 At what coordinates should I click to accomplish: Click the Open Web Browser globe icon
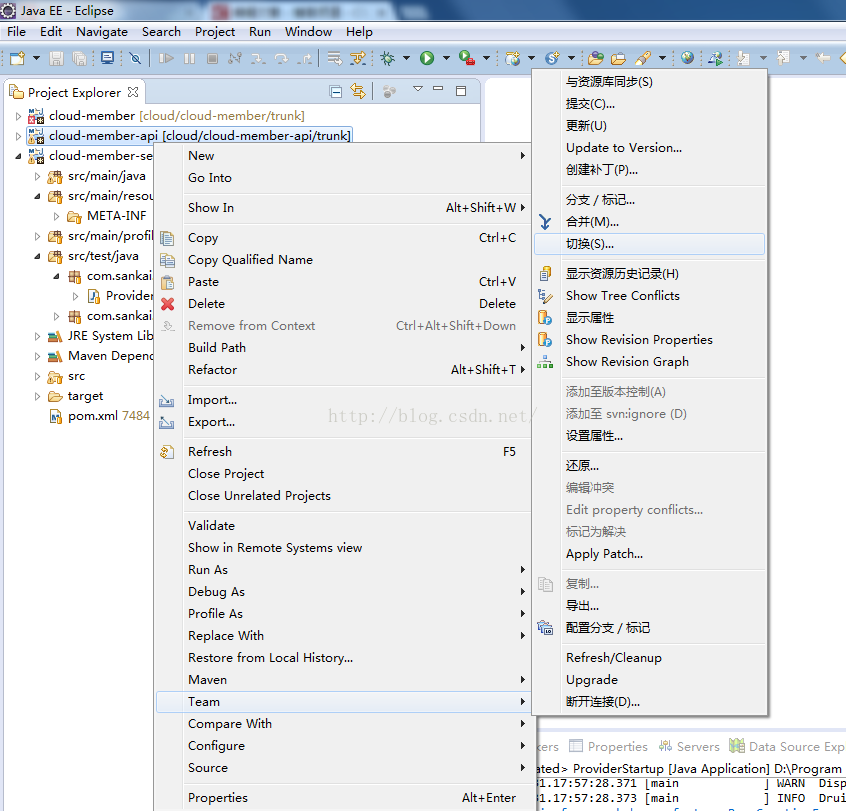[x=687, y=58]
